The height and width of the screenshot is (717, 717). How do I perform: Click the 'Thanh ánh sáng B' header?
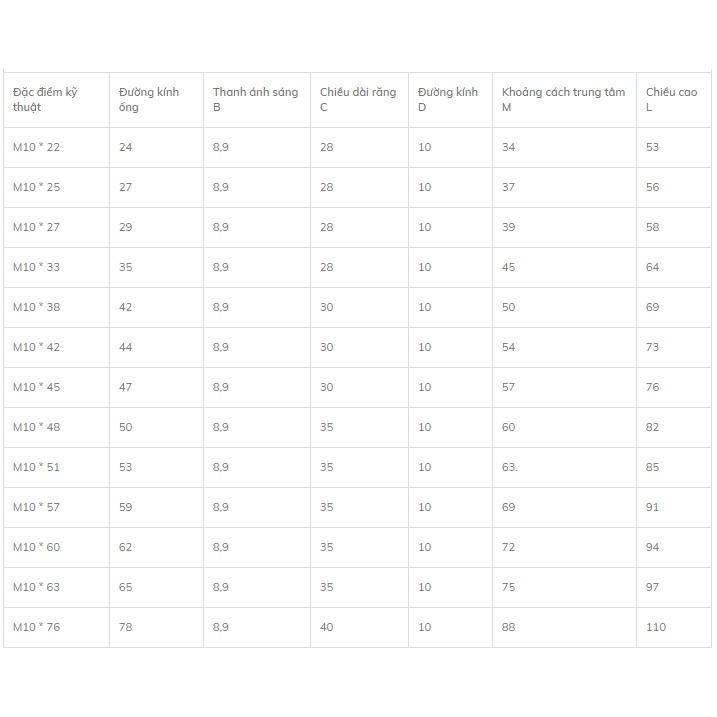click(x=257, y=100)
